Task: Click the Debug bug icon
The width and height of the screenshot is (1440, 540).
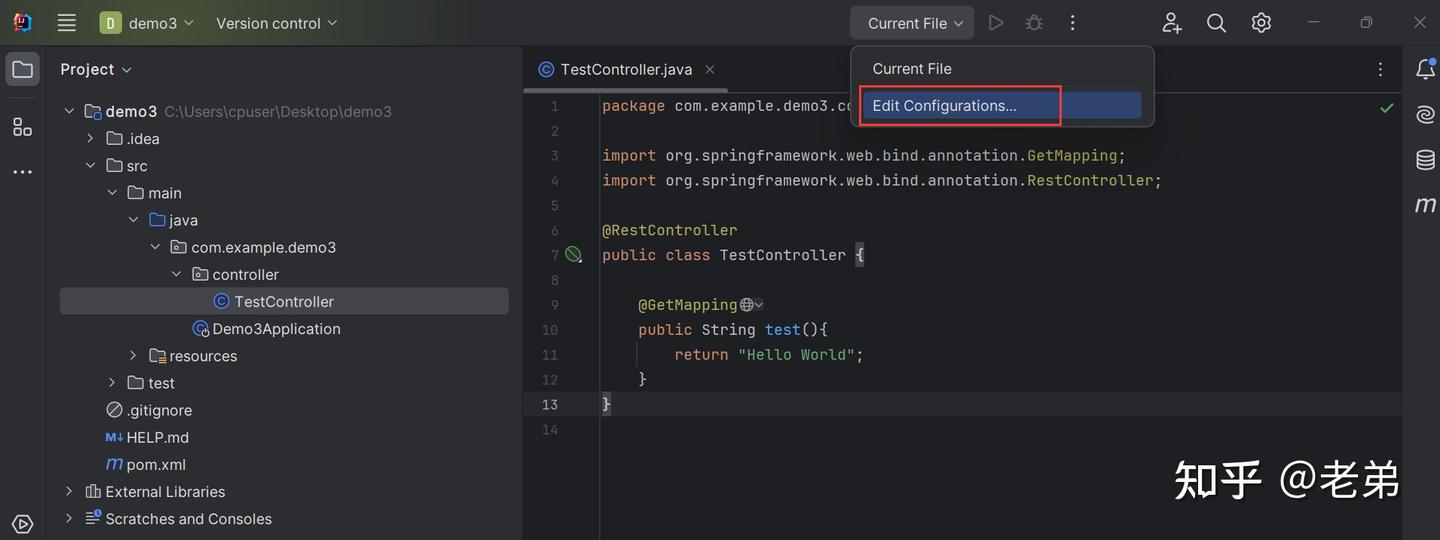Action: point(1034,23)
